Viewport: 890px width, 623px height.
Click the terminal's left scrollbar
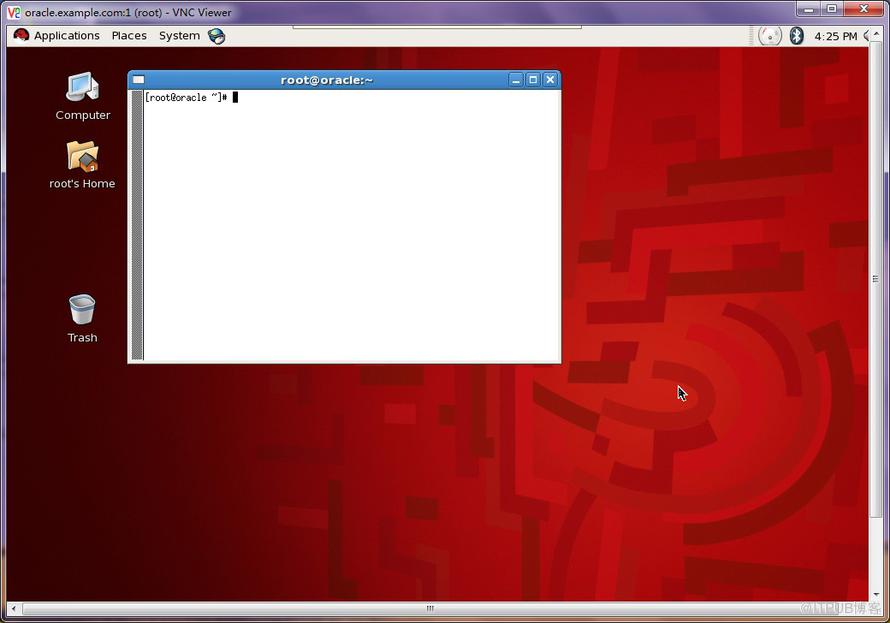[137, 225]
